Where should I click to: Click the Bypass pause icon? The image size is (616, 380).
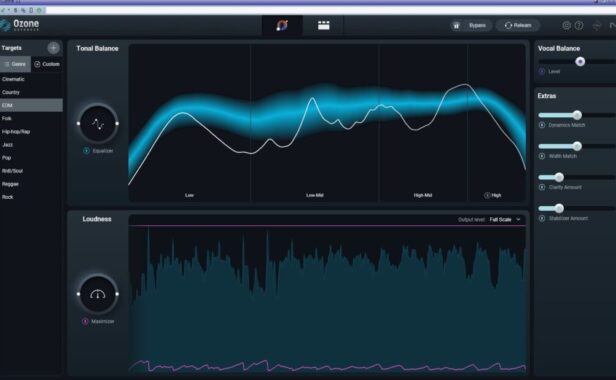point(456,26)
